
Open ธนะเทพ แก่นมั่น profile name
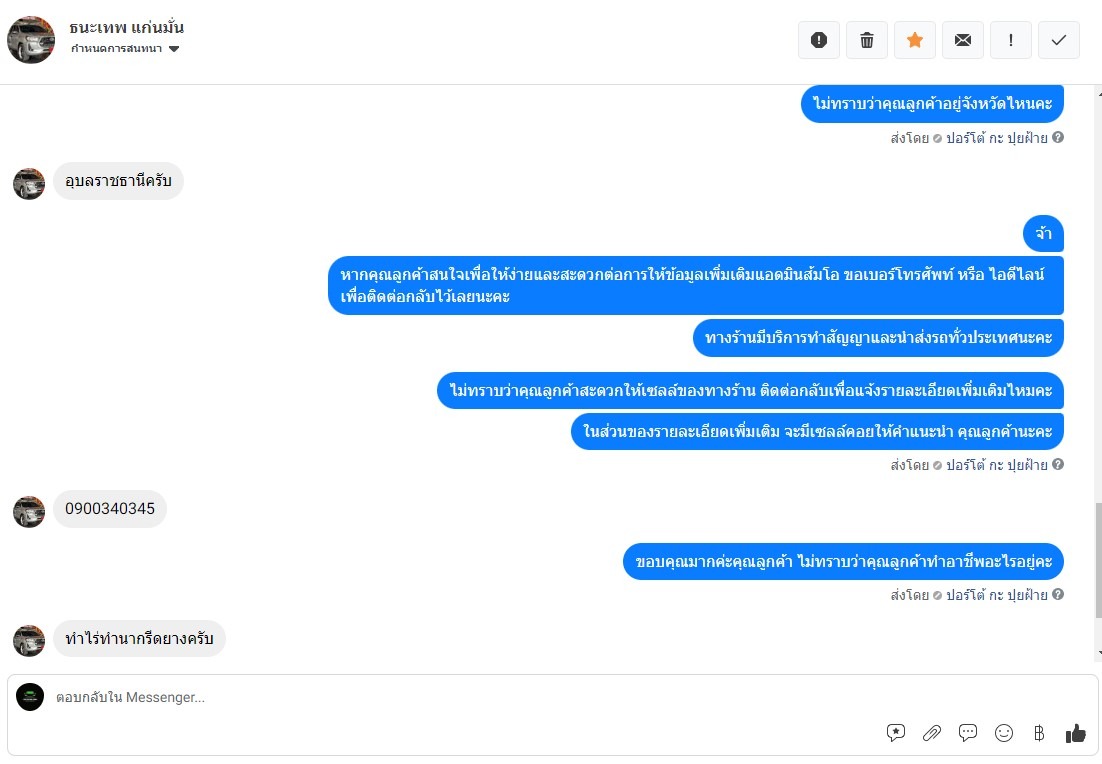[x=127, y=27]
